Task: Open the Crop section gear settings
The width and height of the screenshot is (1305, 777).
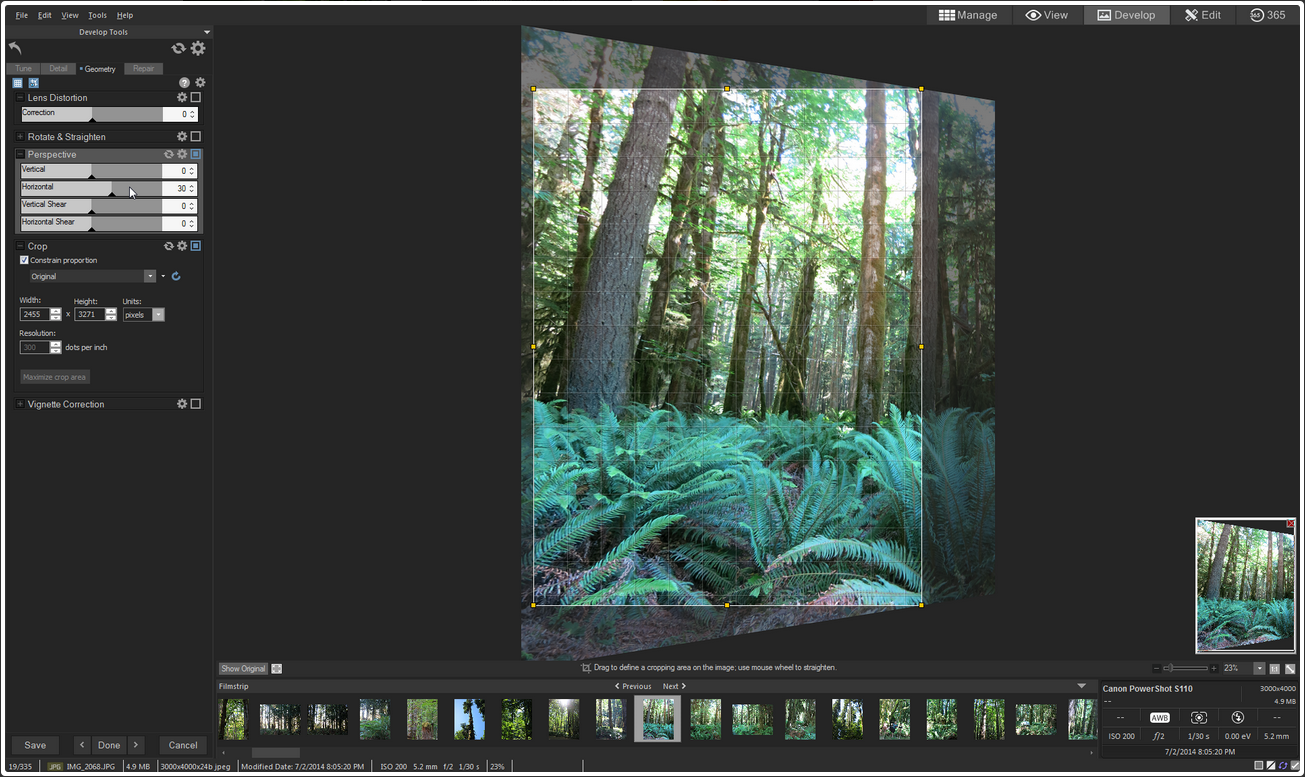Action: point(182,246)
